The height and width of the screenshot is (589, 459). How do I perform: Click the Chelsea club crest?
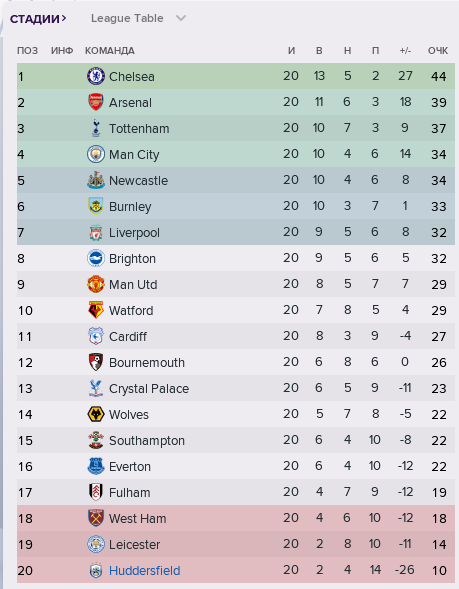pos(96,76)
